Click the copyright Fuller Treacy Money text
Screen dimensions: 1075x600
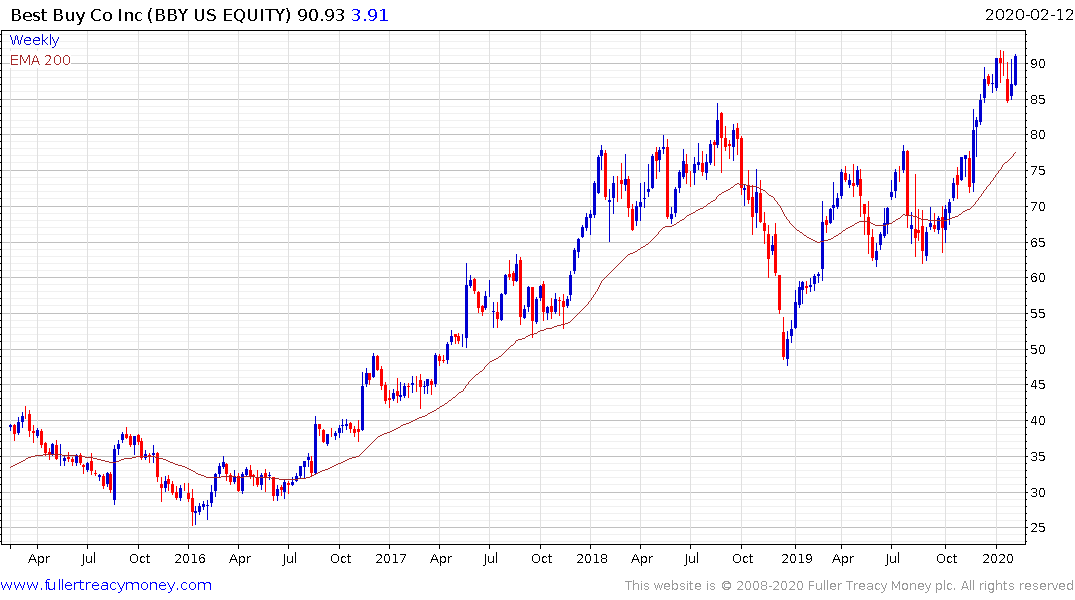[x=849, y=586]
